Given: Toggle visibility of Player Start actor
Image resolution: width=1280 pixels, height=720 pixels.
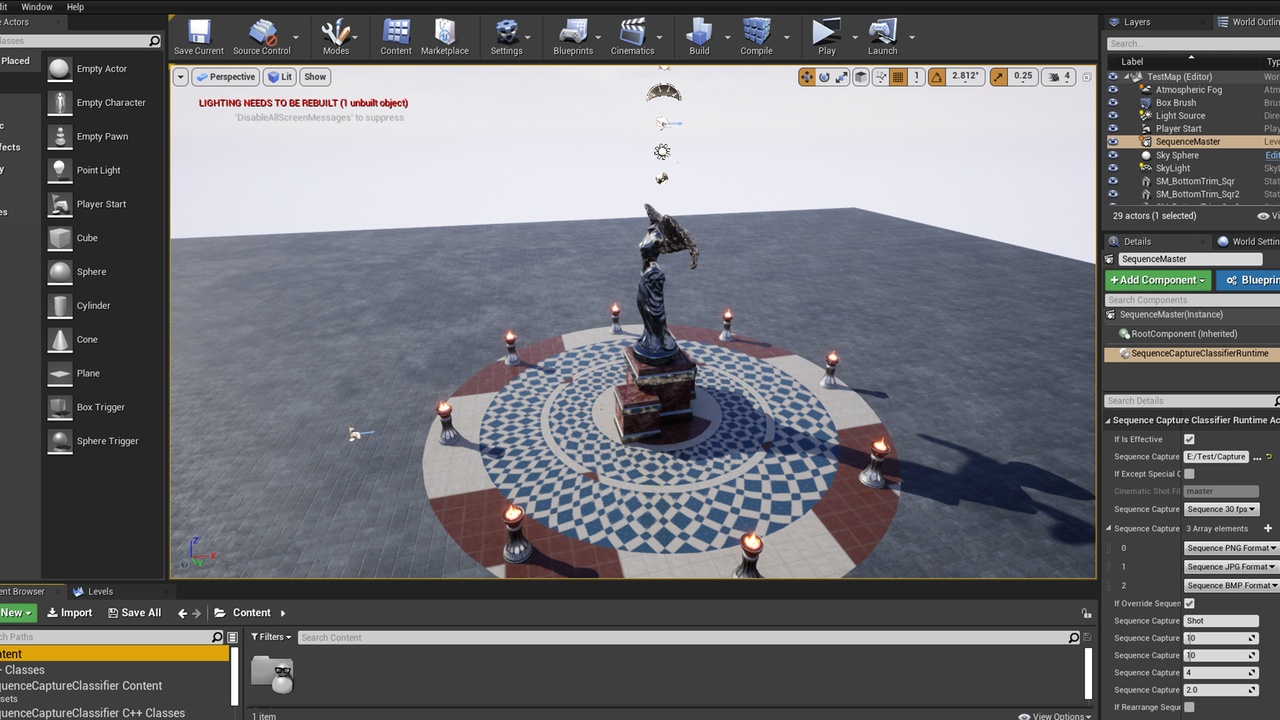Looking at the screenshot, I should tap(1113, 129).
